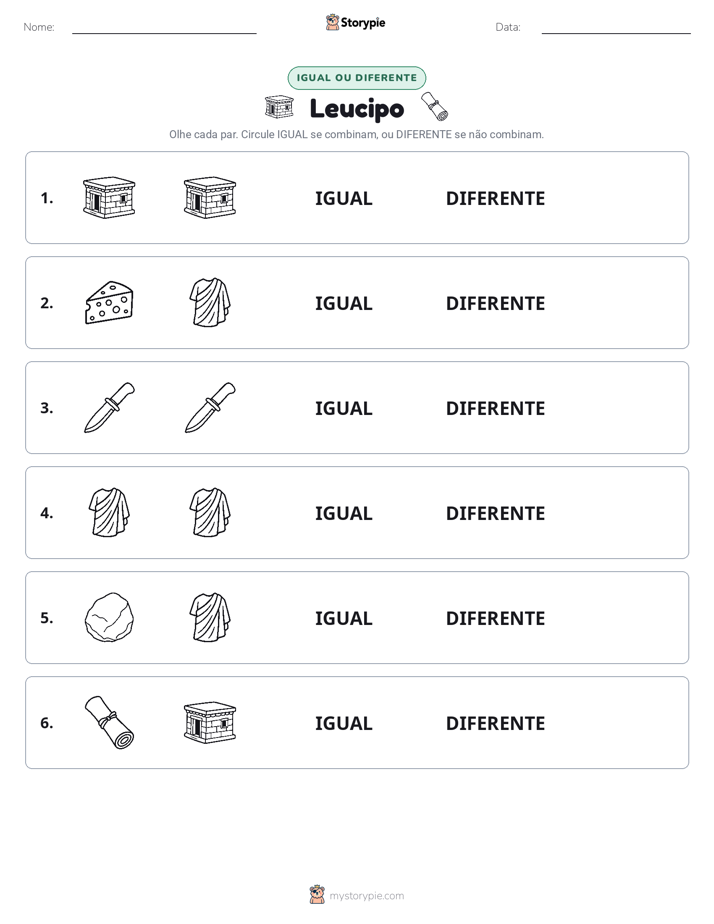The image size is (714, 924).
Task: Click the scroll icon beside the Leucipo title
Action: pos(435,106)
